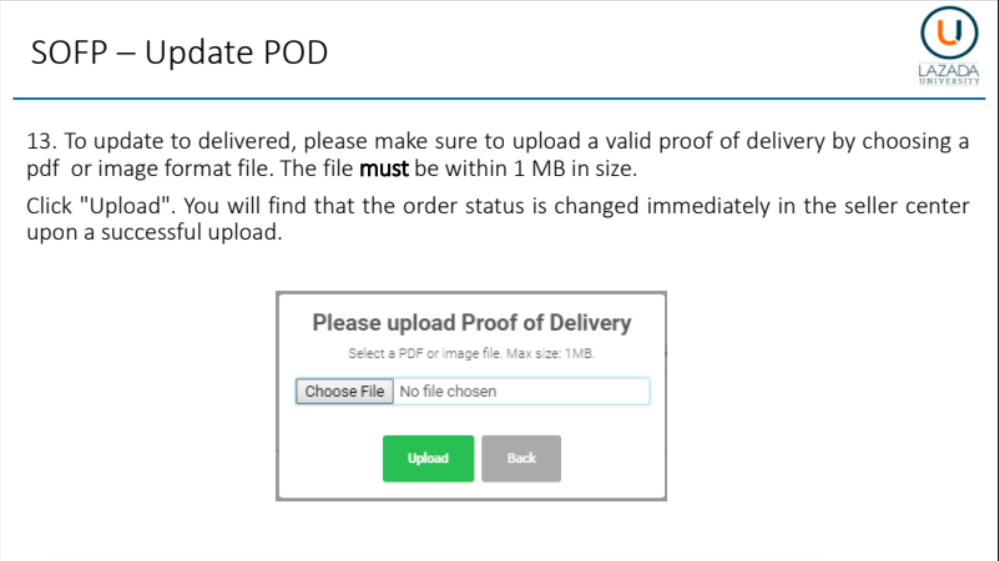Click the LAZADA wordmark under the logo
Viewport: 999px width, 561px height.
(x=949, y=71)
